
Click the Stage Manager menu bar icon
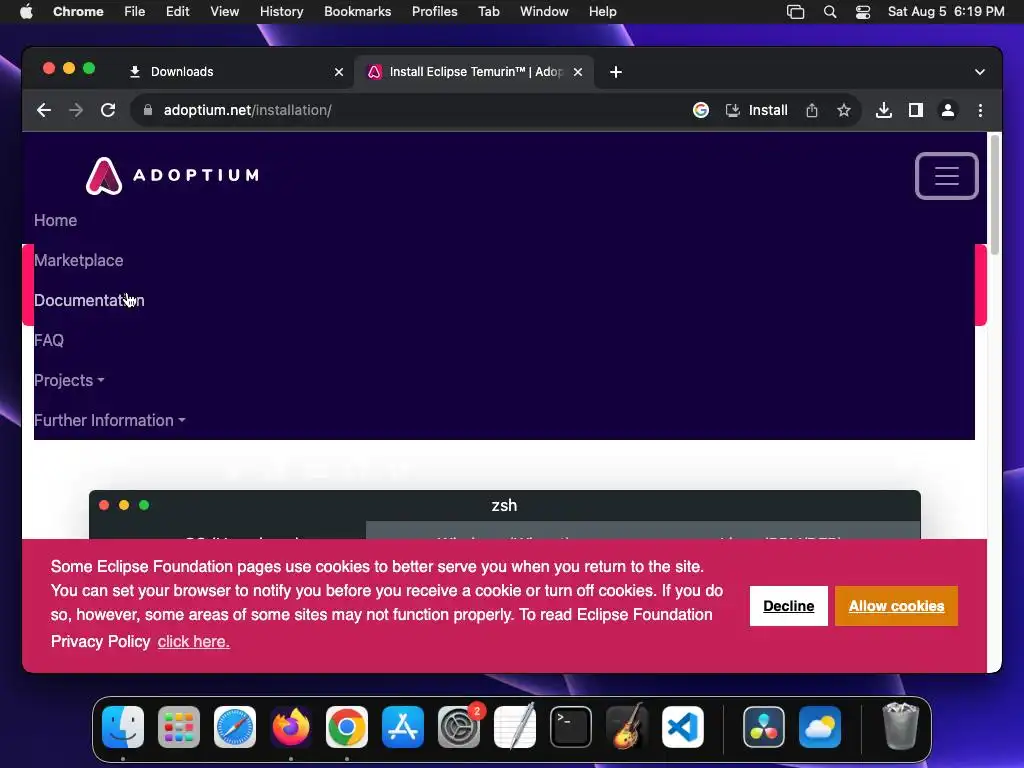(x=795, y=12)
